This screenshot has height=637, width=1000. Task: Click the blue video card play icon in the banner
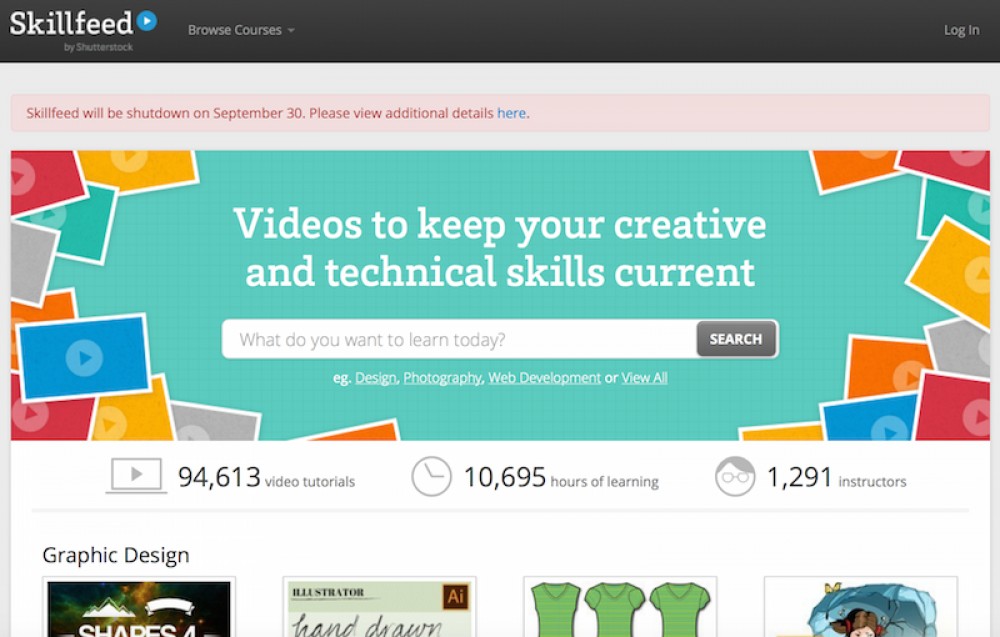pos(84,357)
